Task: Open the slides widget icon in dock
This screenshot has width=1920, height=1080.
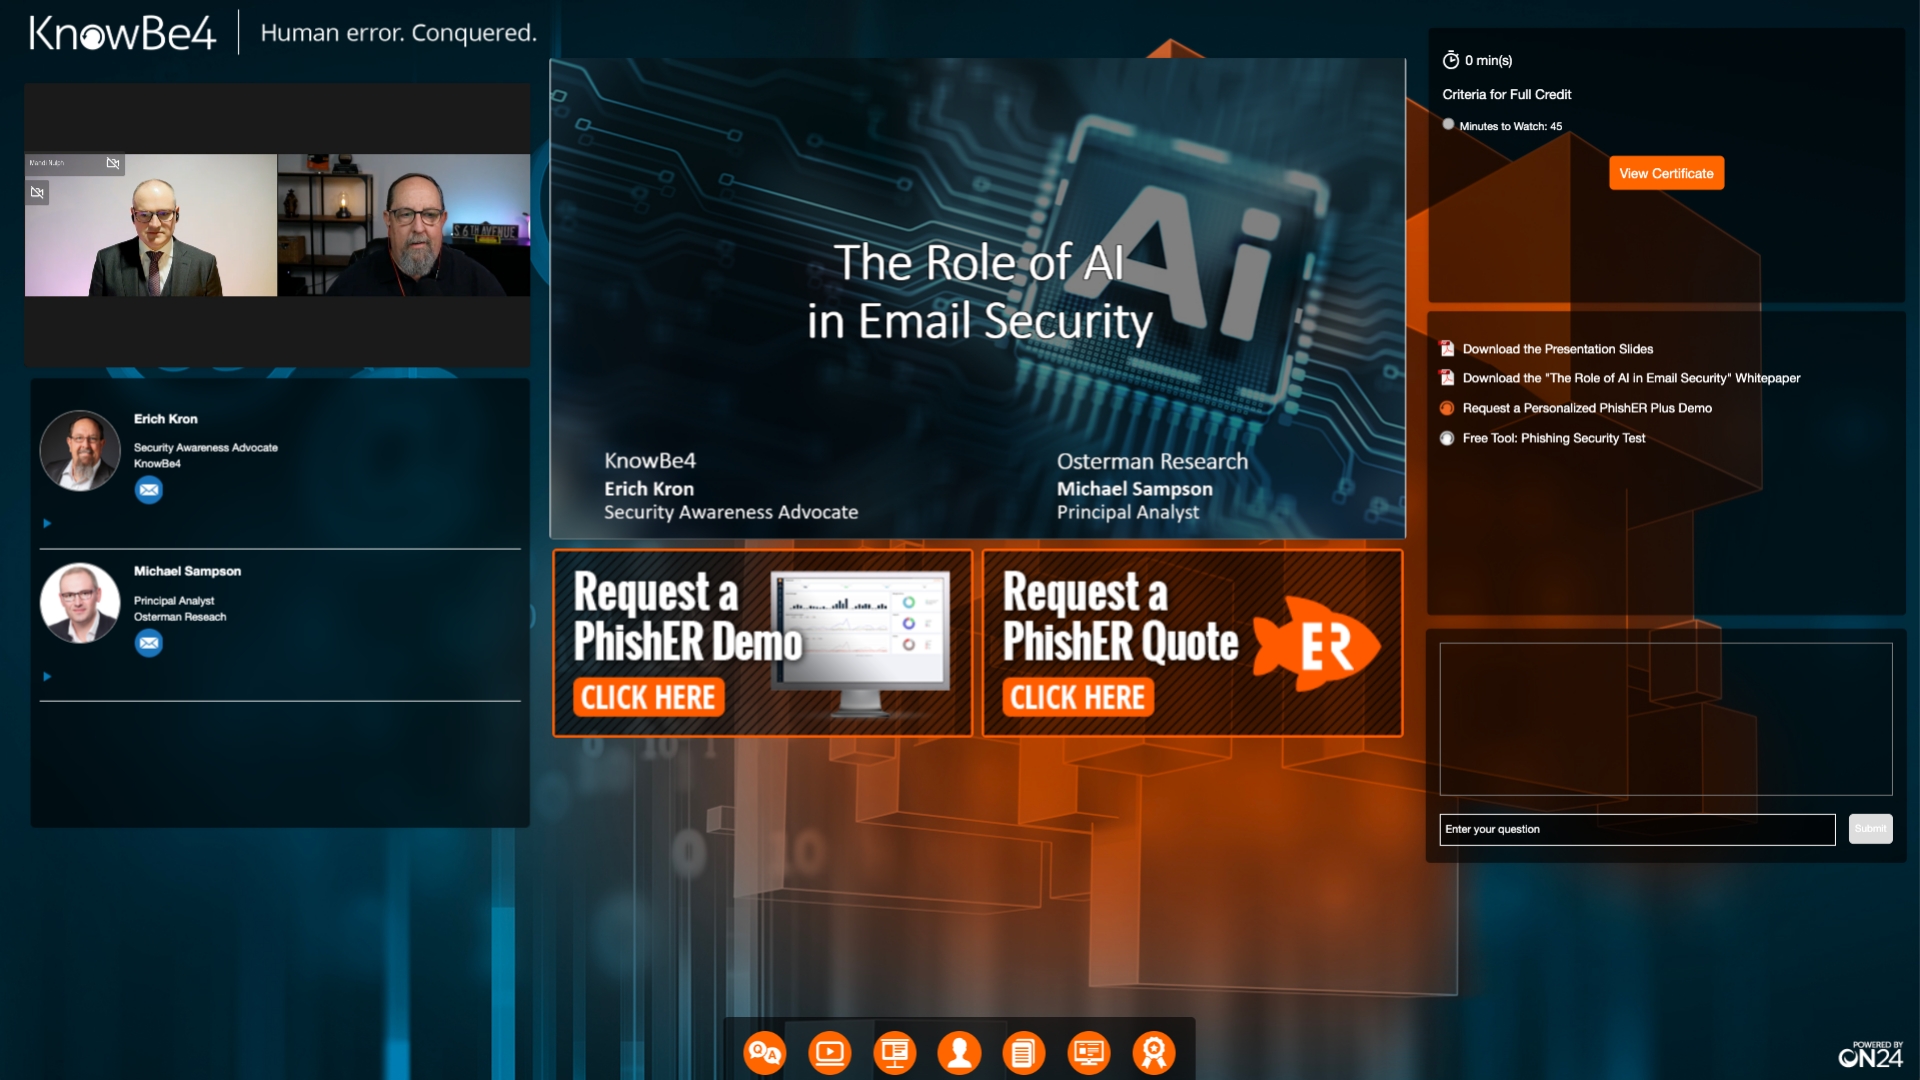Action: tap(895, 1052)
